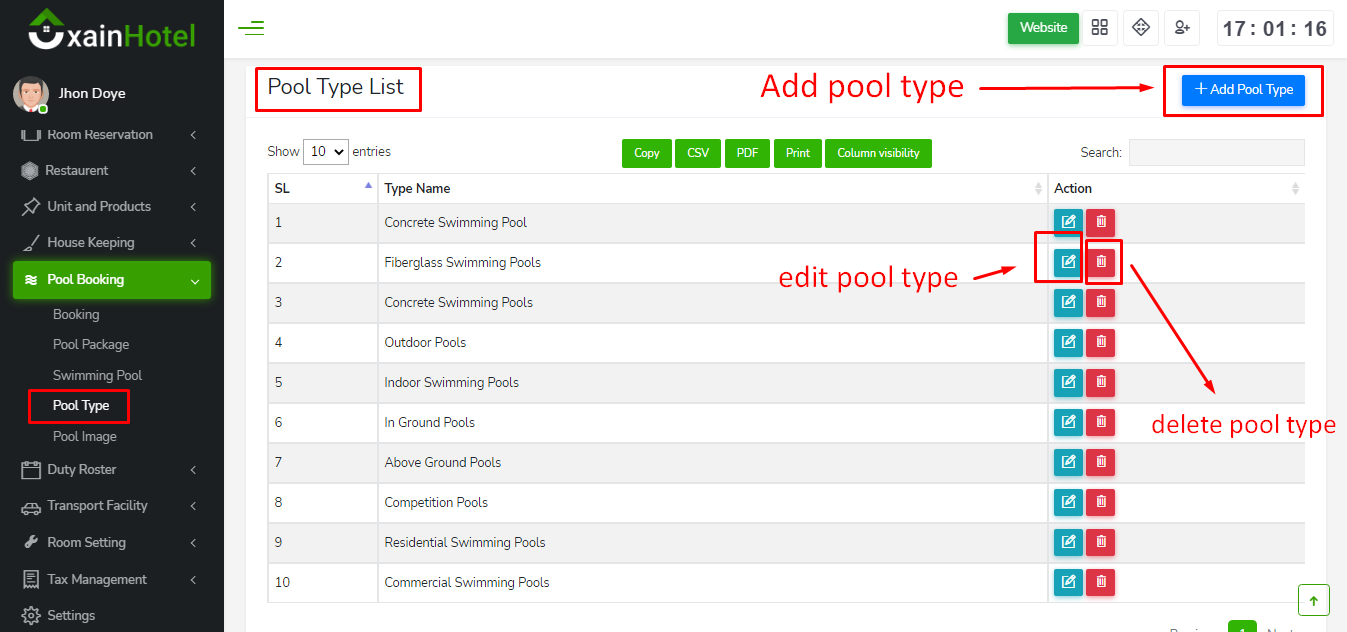Viewport: 1347px width, 632px height.
Task: Open Pool Package submenu item
Action: (x=91, y=345)
